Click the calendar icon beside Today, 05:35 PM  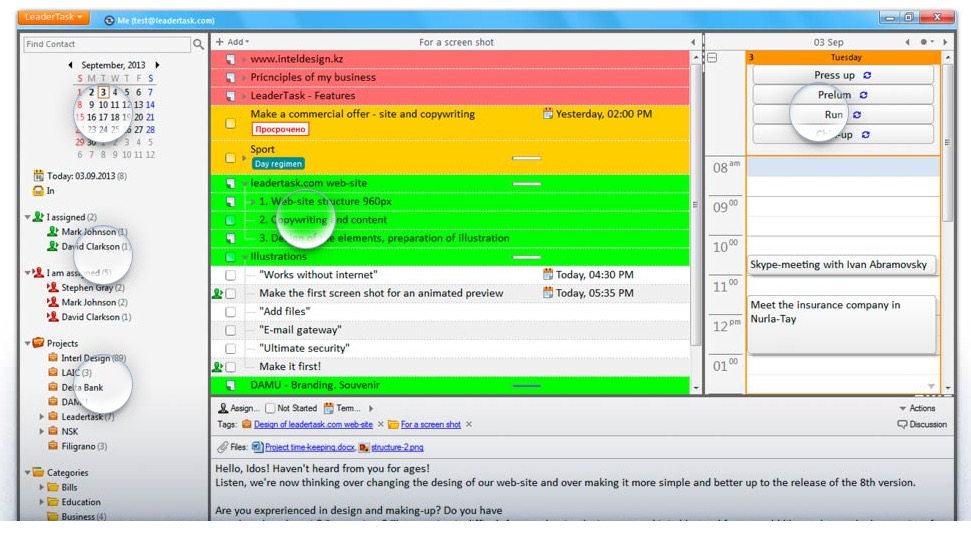tap(547, 292)
